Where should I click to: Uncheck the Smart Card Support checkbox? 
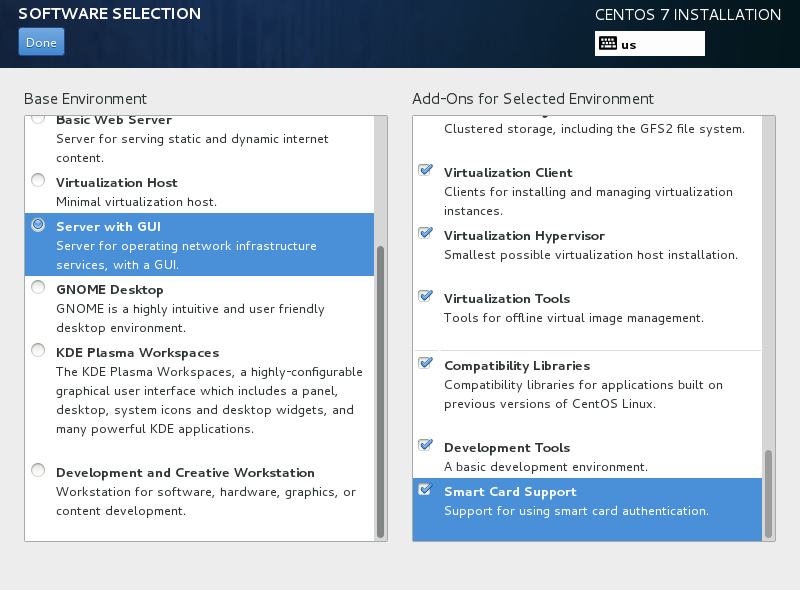pos(425,490)
